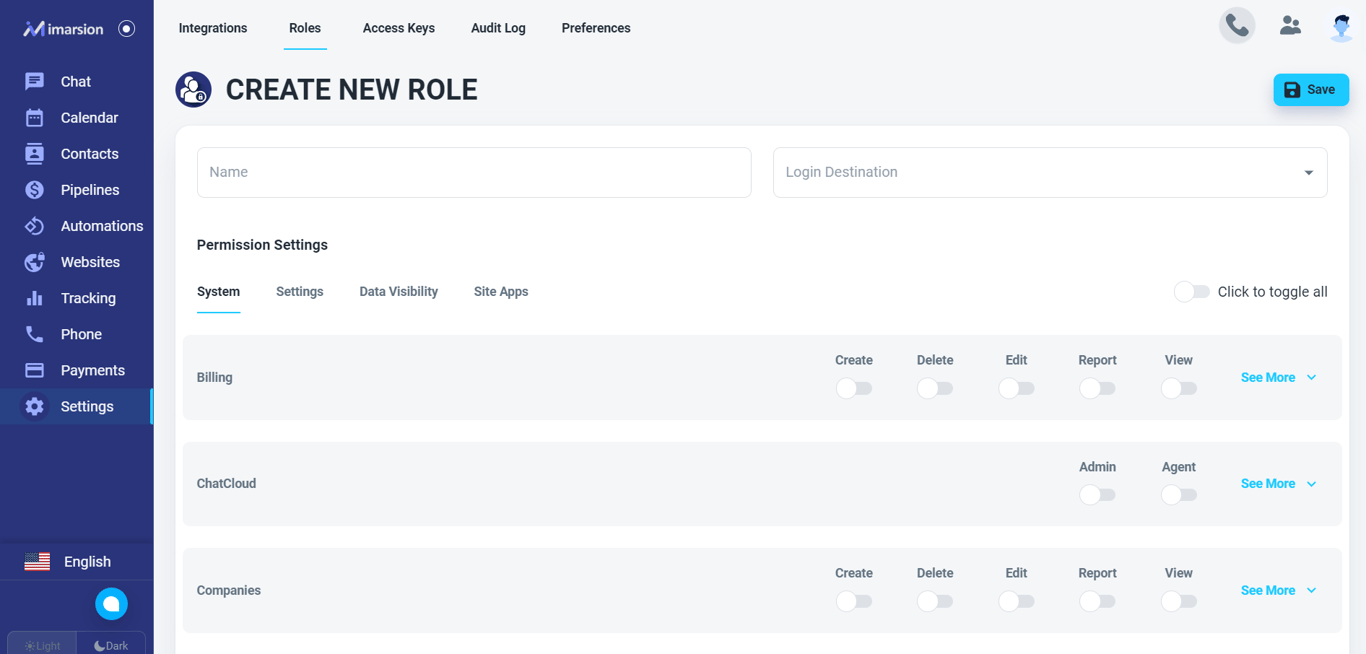Open the Login Destination dropdown
Image resolution: width=1366 pixels, height=654 pixels.
pyautogui.click(x=1050, y=172)
